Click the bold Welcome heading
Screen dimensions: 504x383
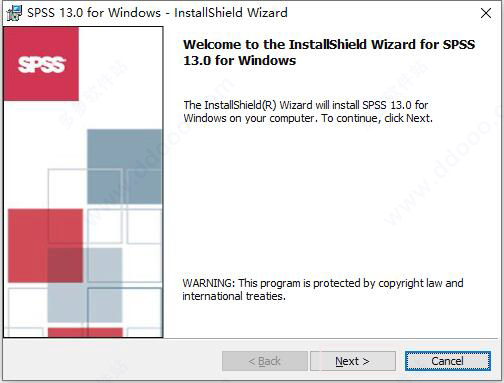329,52
